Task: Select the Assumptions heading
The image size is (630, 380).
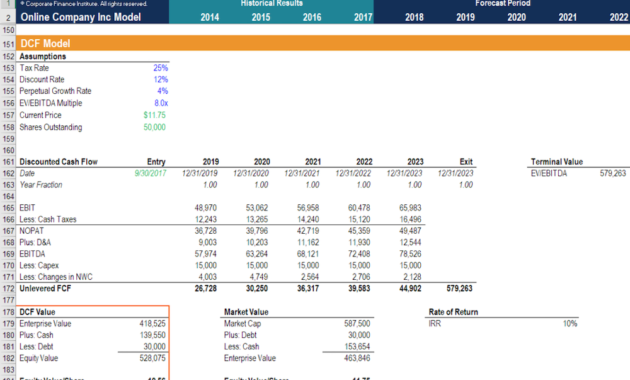Action: coord(43,56)
